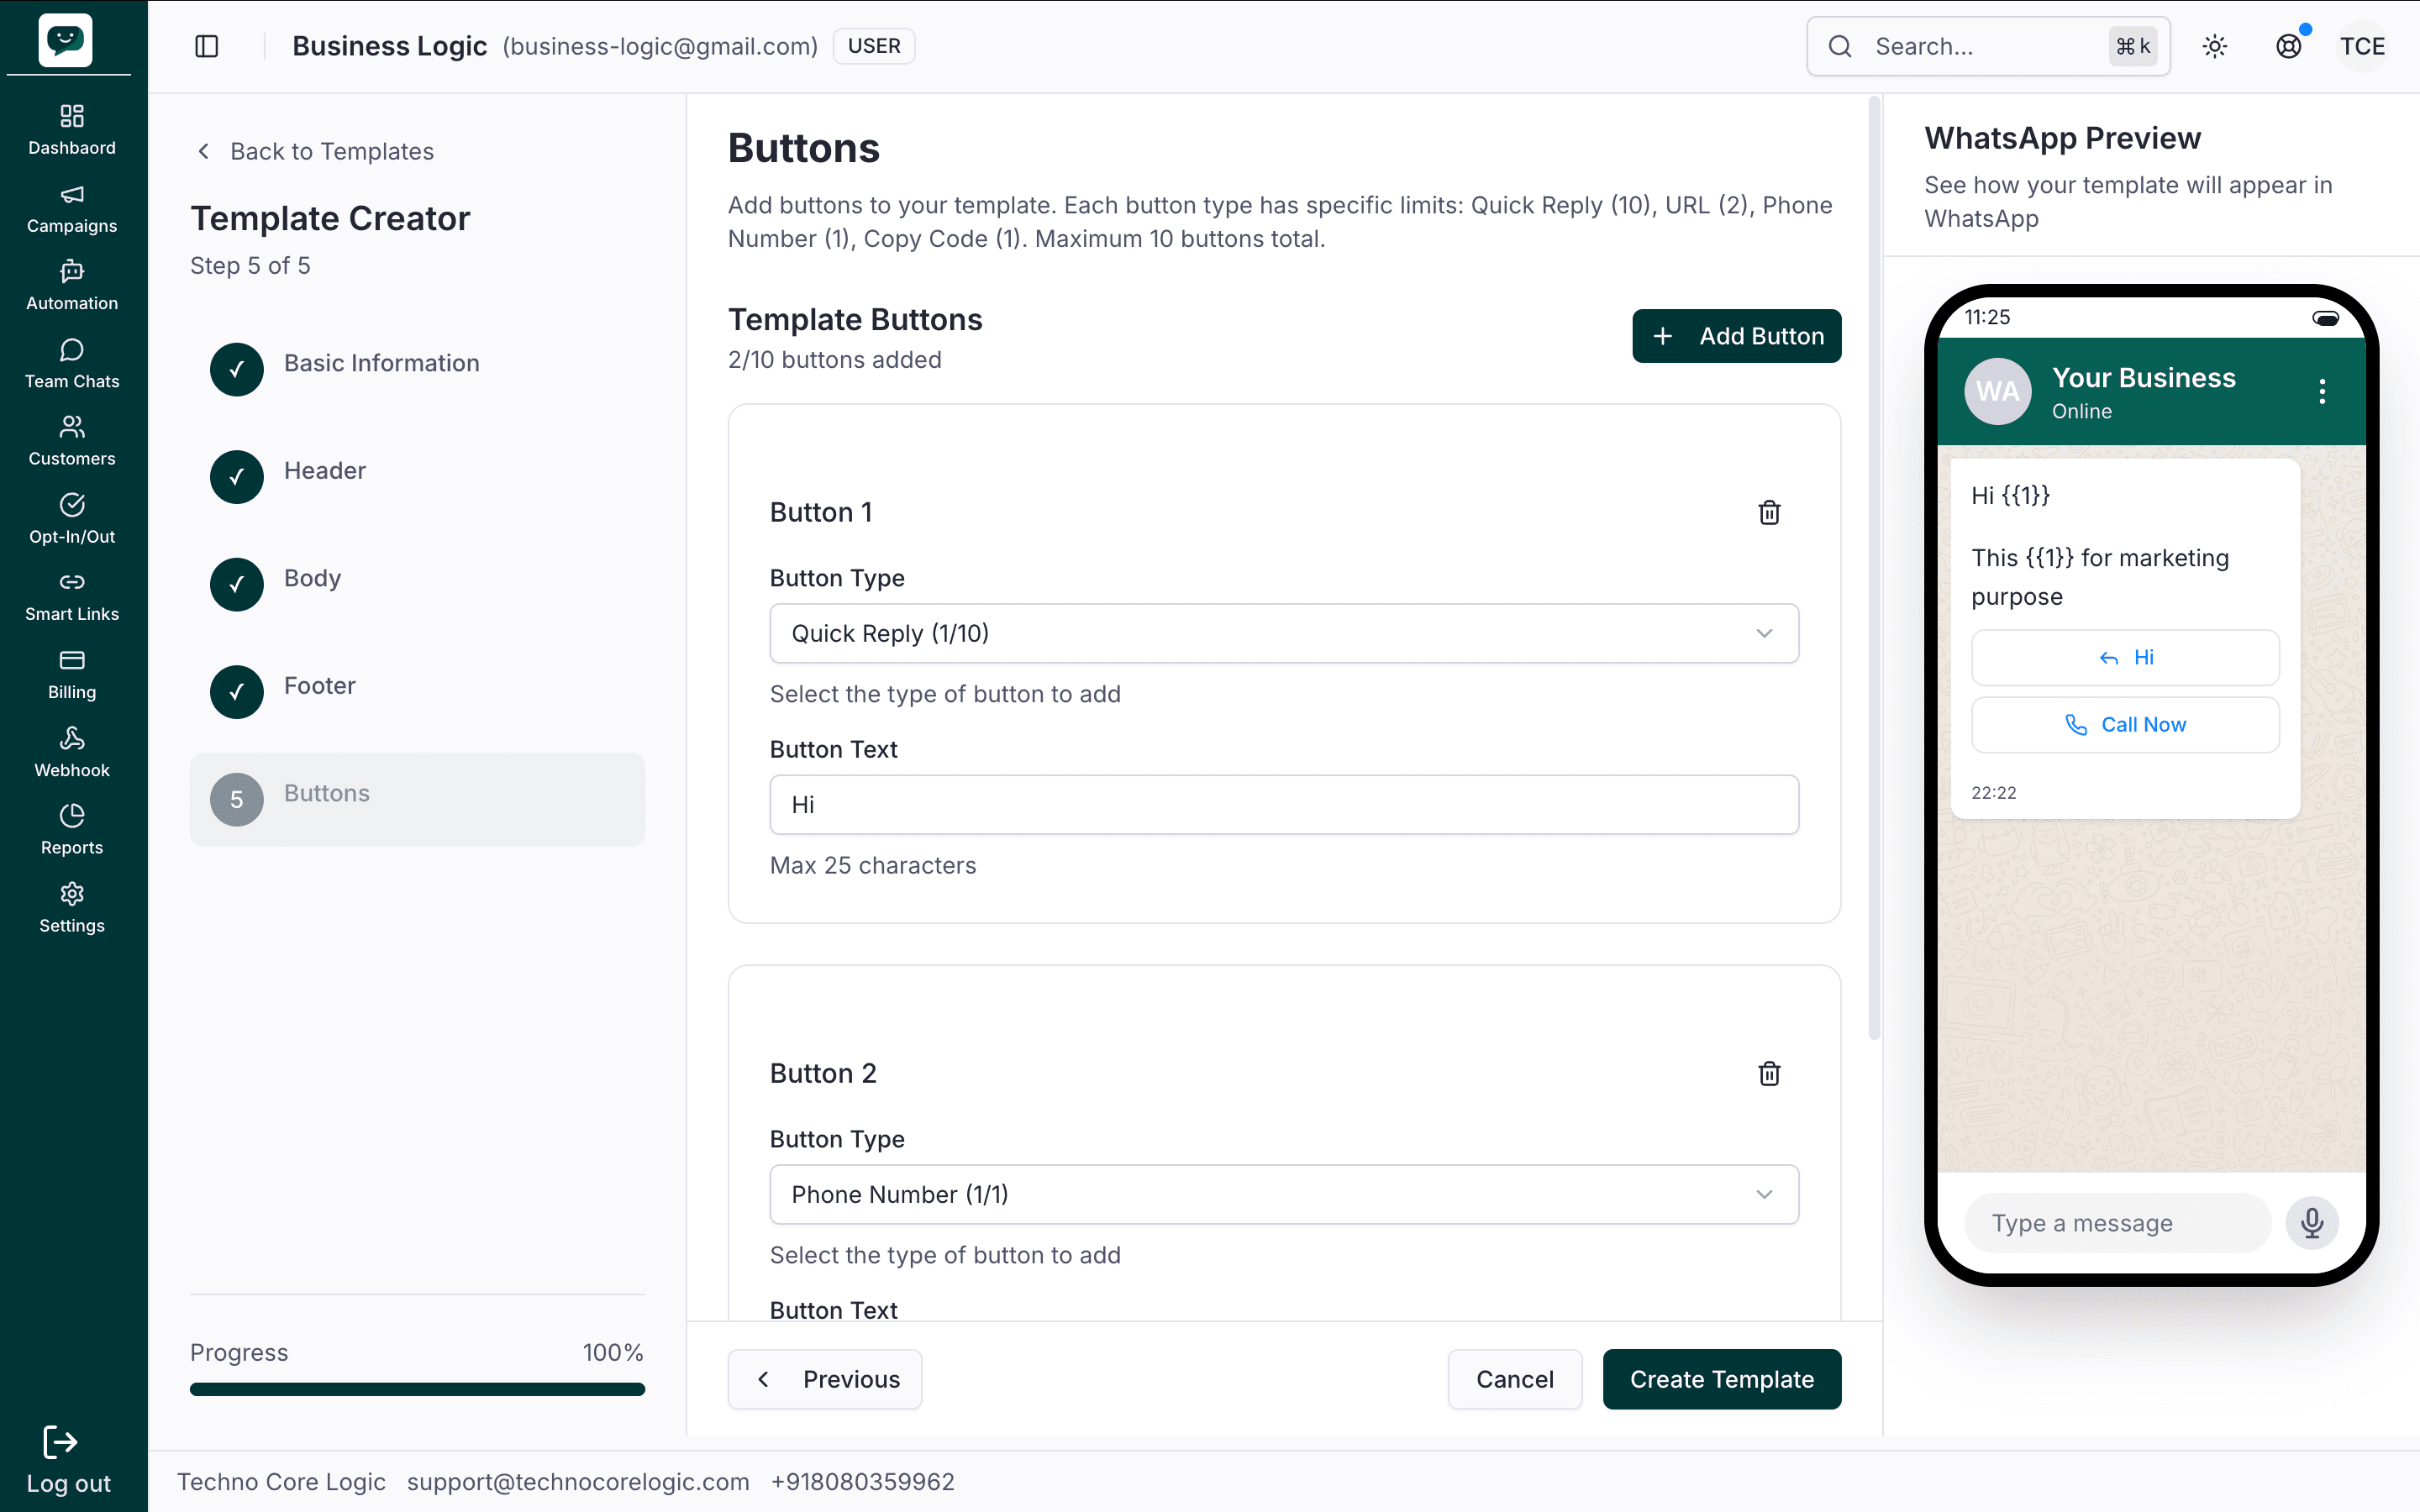2420x1512 pixels.
Task: Click the microphone icon in phone preview
Action: [x=2312, y=1222]
